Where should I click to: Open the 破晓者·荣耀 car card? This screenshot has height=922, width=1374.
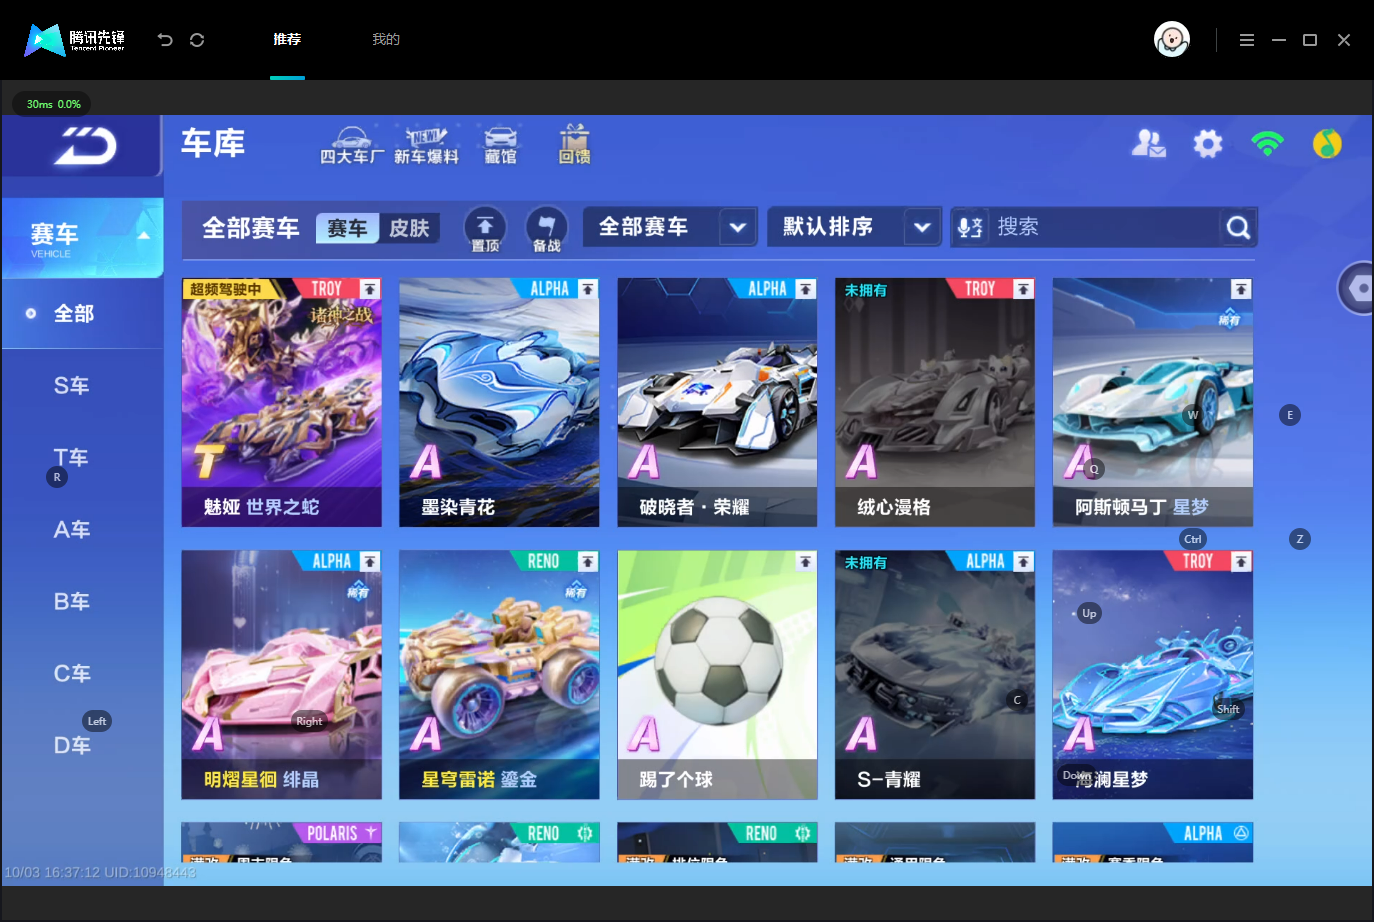(x=717, y=403)
